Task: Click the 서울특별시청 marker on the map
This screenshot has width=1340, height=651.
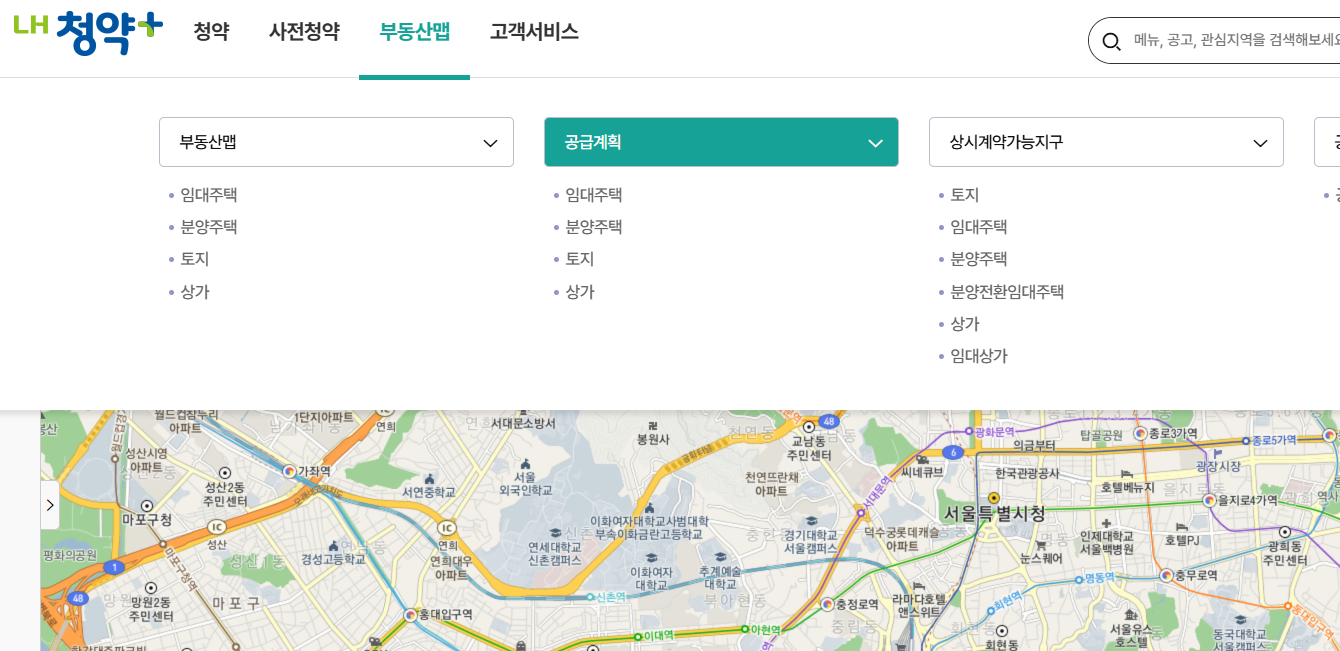Action: click(993, 495)
